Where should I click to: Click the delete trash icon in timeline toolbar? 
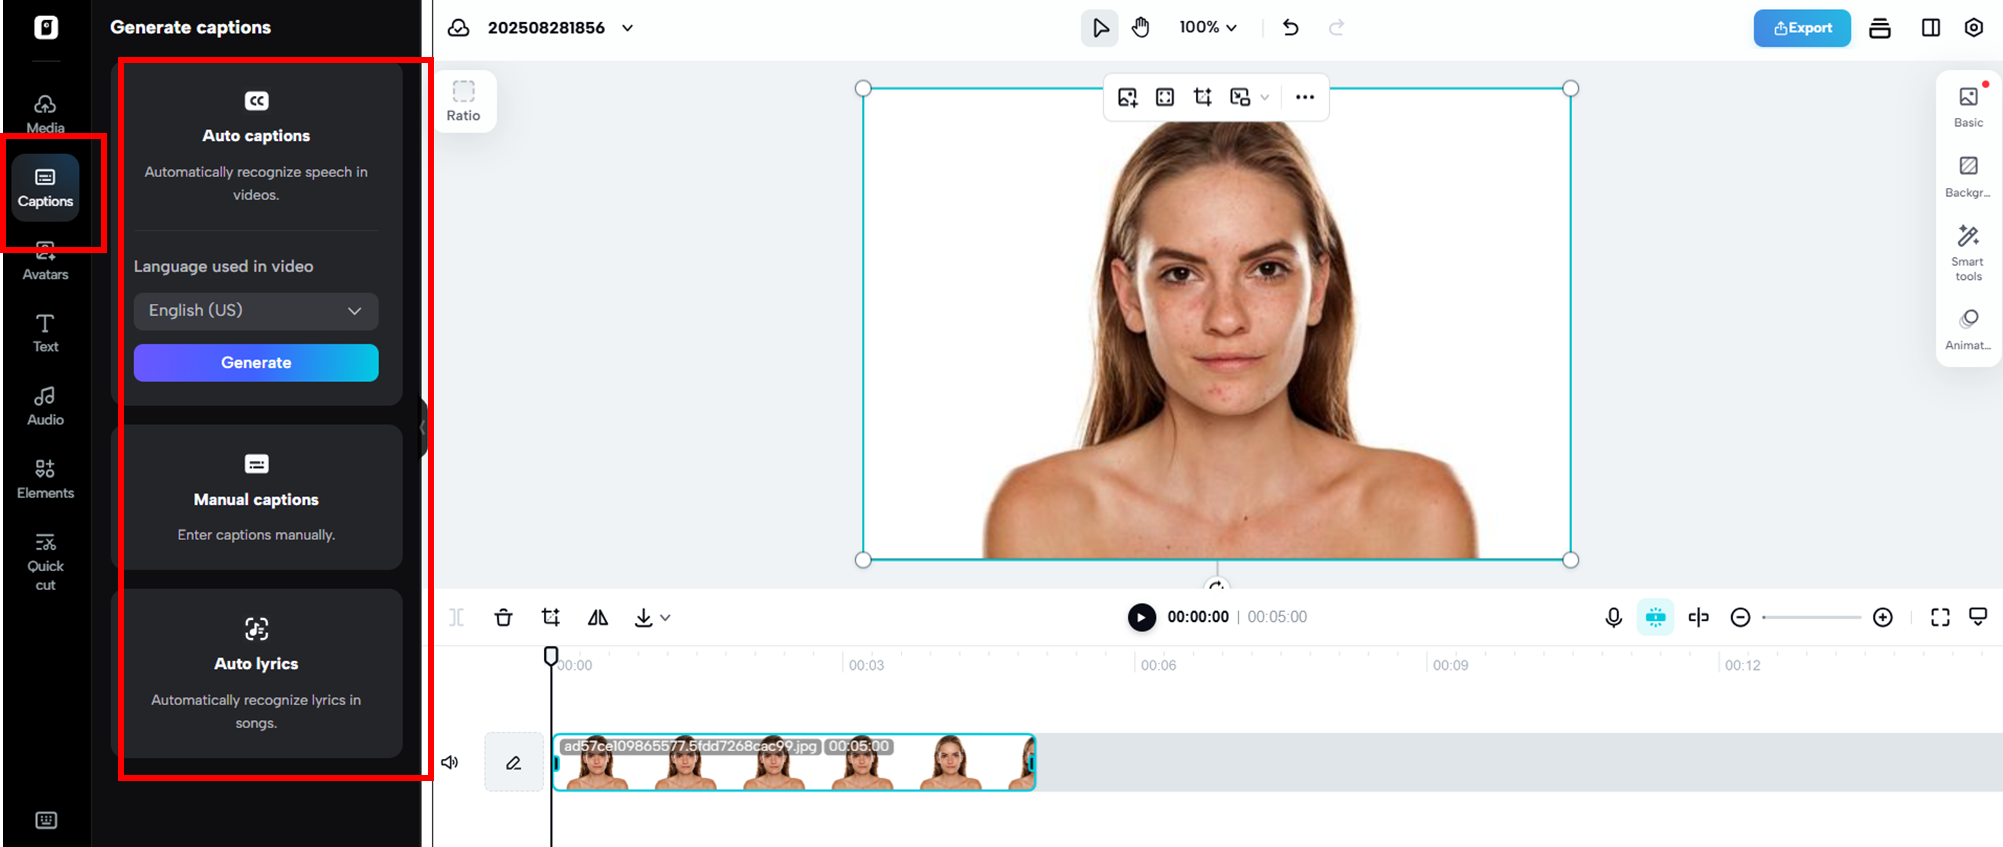point(503,617)
